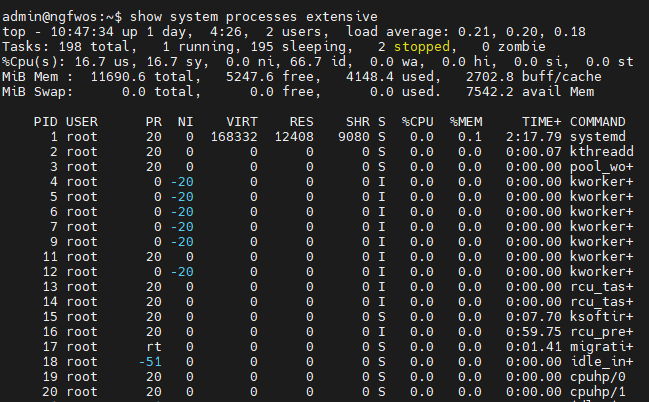The width and height of the screenshot is (649, 402).
Task: Click the pool_wo+ command name
Action: pos(602,165)
